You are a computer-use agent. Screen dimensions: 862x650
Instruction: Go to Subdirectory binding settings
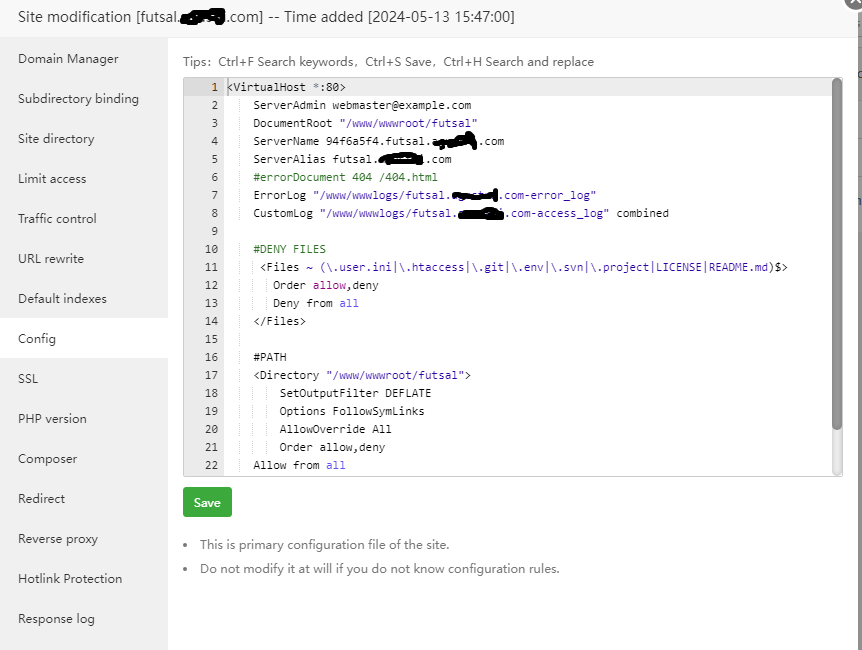tap(78, 99)
